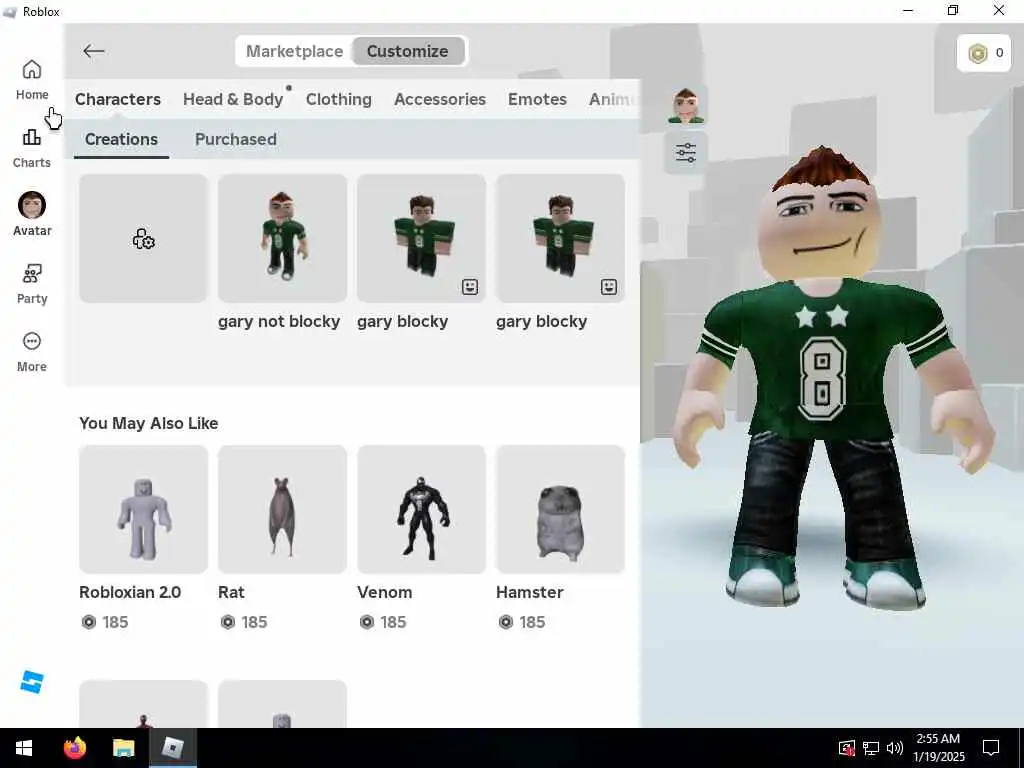Click the avatar headshot thumbnail icon
1024x768 pixels.
(x=686, y=105)
